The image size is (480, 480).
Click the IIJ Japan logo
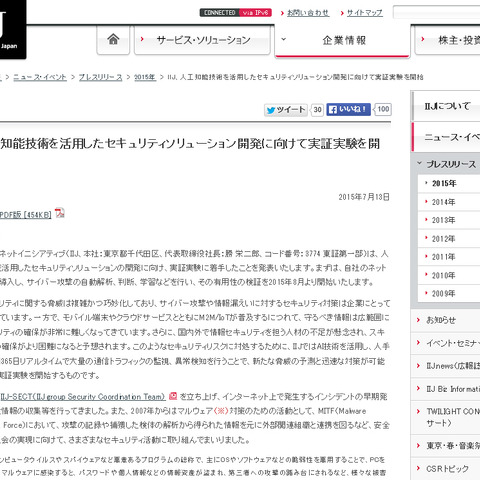click(13, 29)
